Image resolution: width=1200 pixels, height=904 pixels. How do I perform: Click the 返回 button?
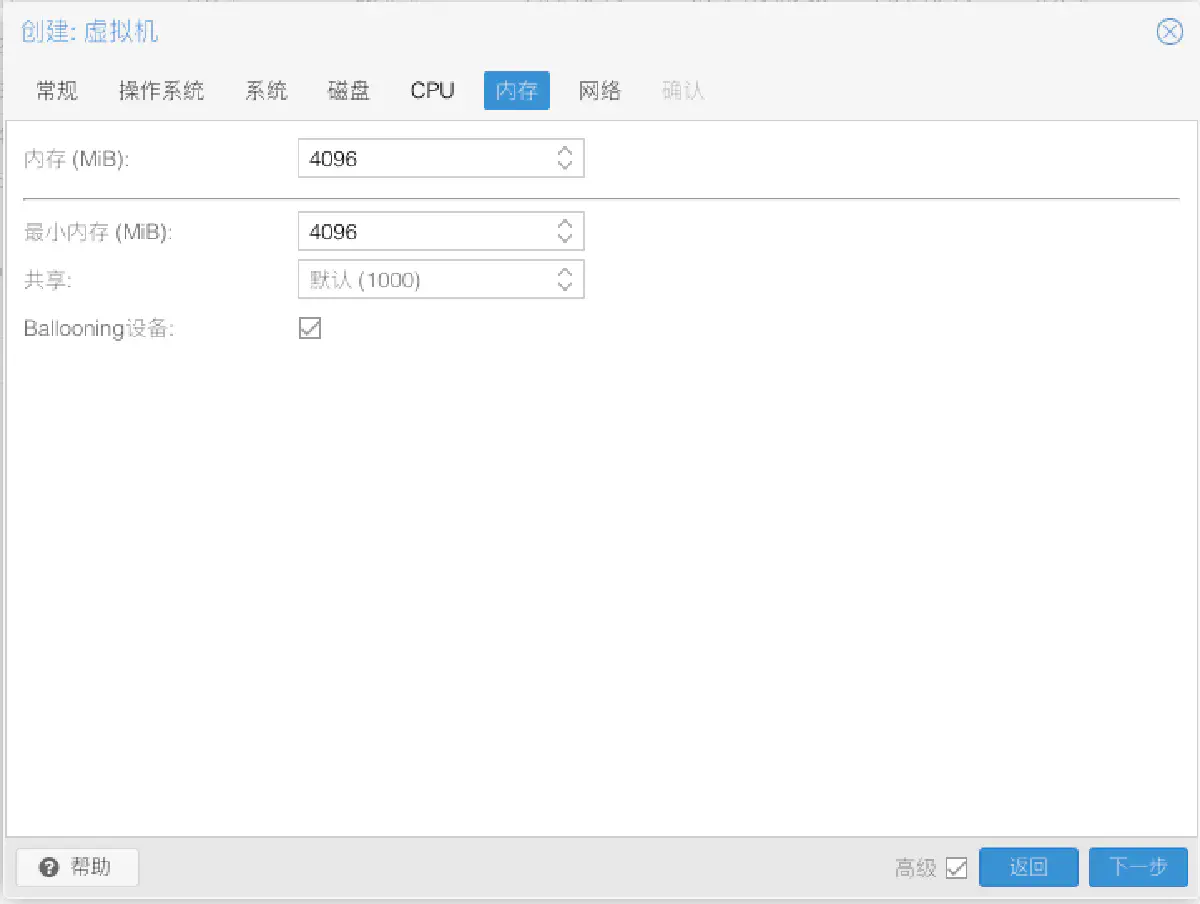1028,867
